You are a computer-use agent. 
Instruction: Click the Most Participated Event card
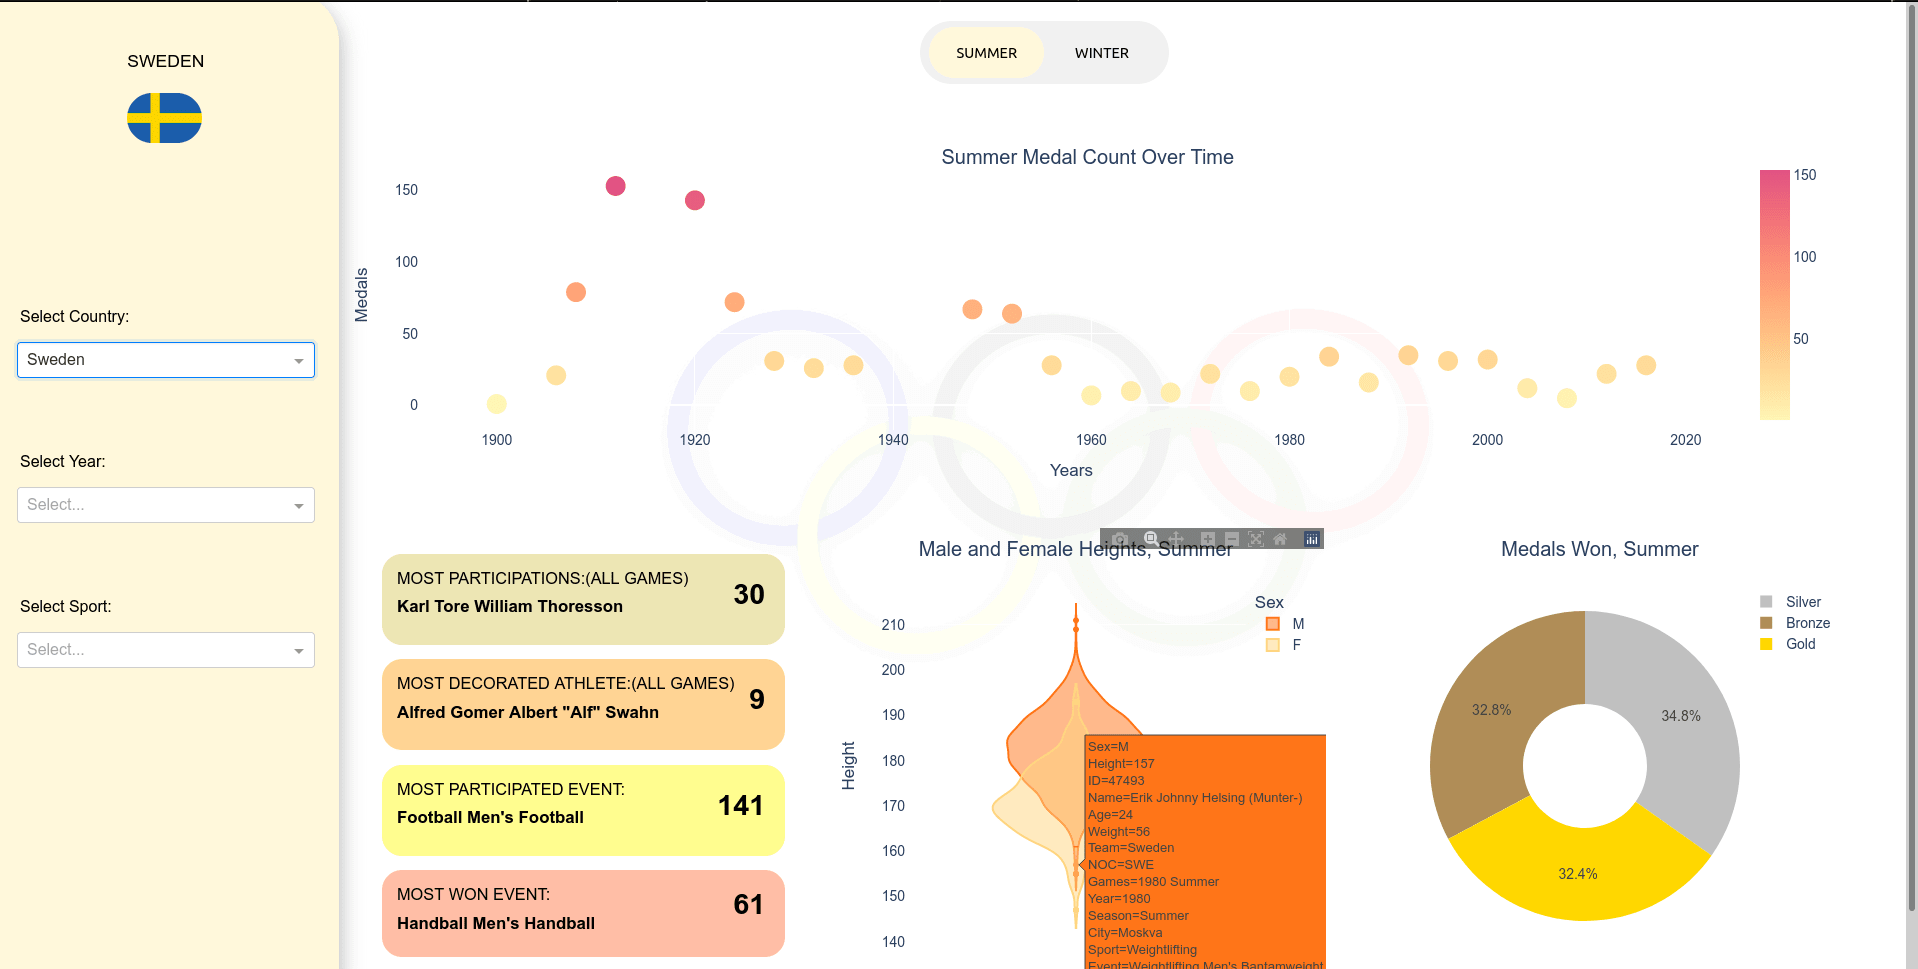click(583, 810)
